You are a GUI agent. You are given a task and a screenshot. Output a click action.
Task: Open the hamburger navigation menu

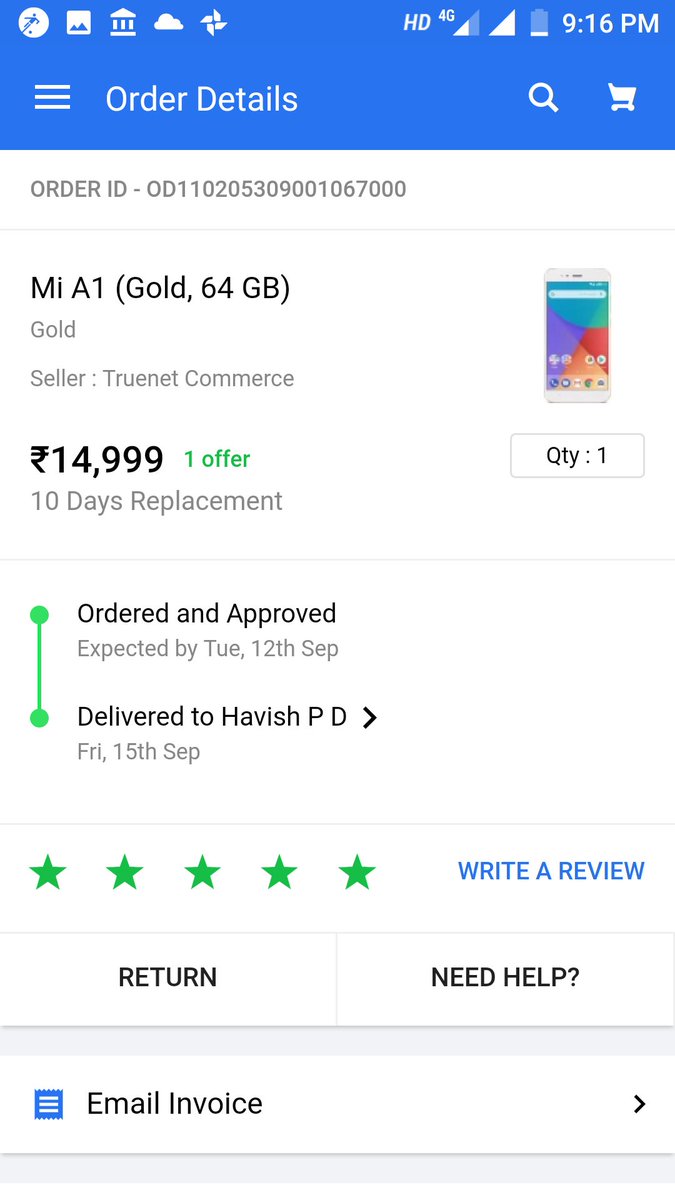click(x=52, y=98)
